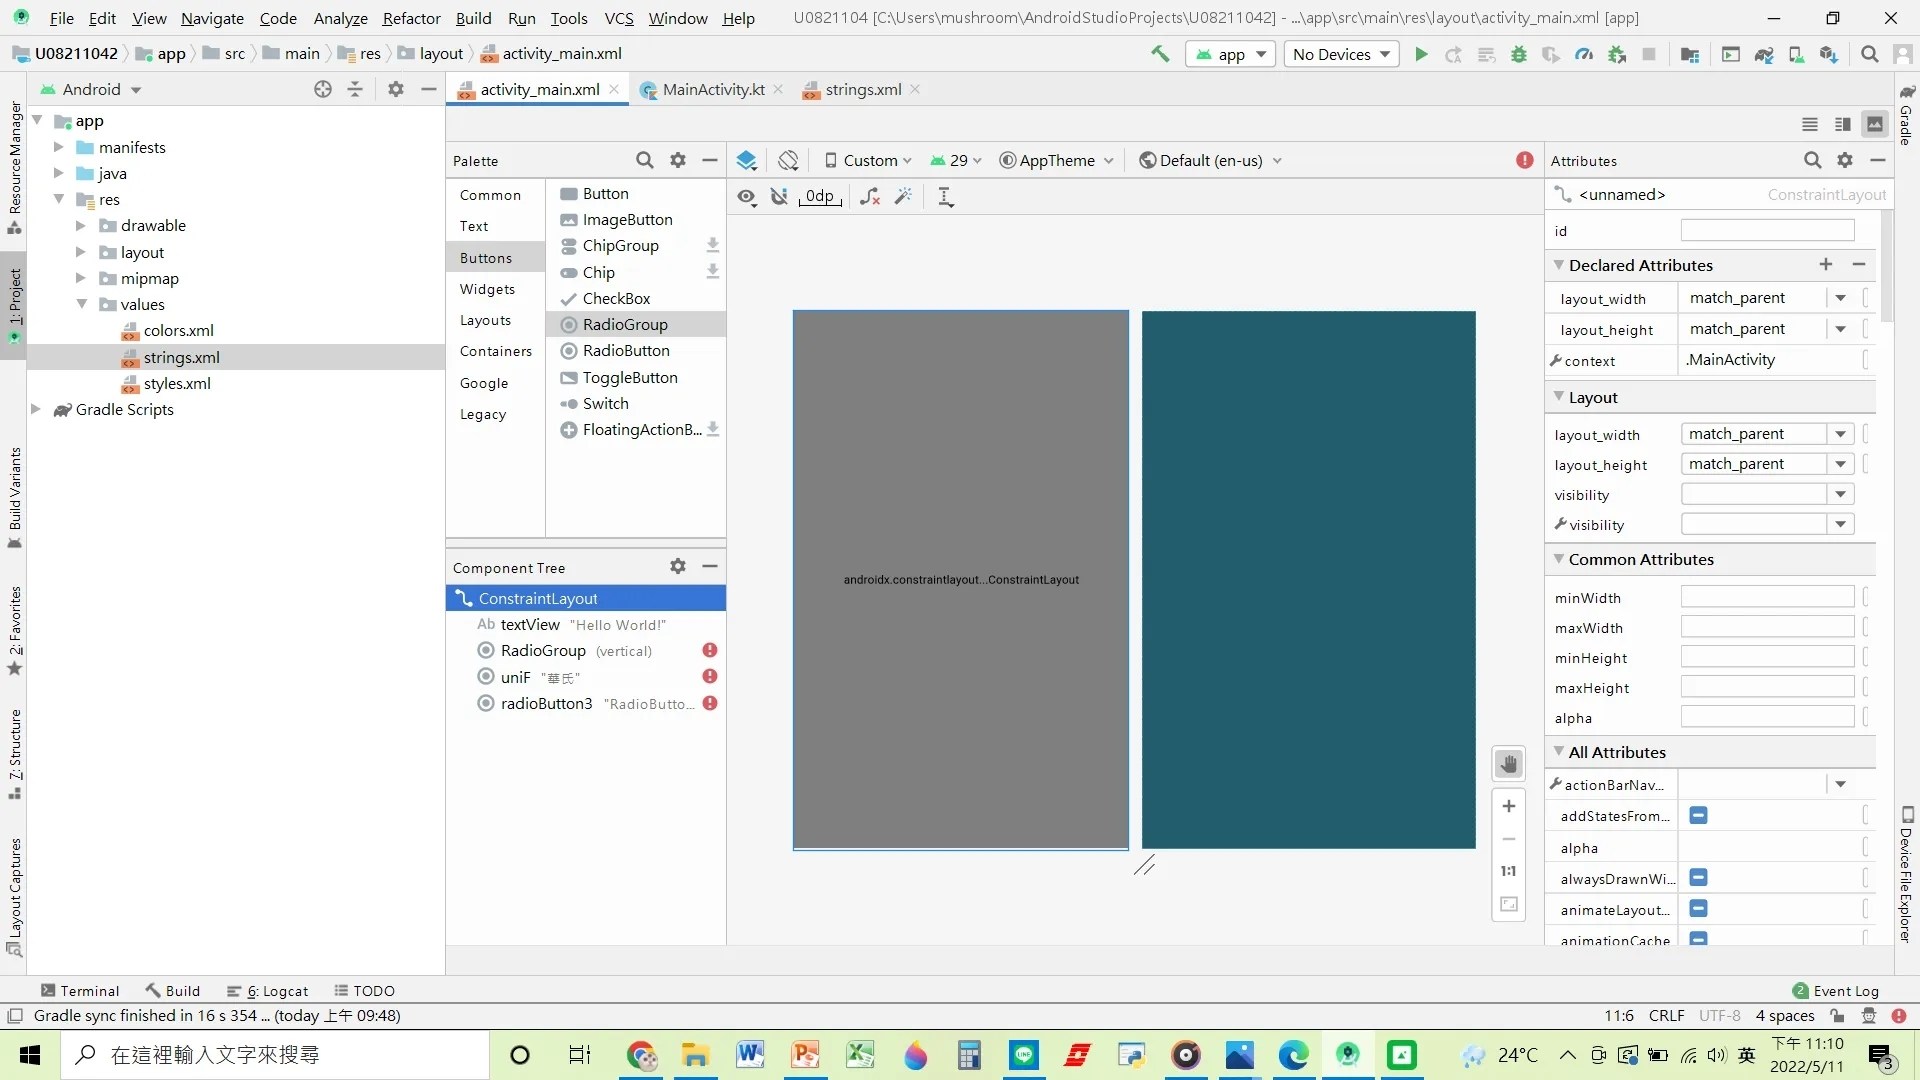Click the id input field in Attributes
Screen dimensions: 1920x1080
click(x=1767, y=230)
